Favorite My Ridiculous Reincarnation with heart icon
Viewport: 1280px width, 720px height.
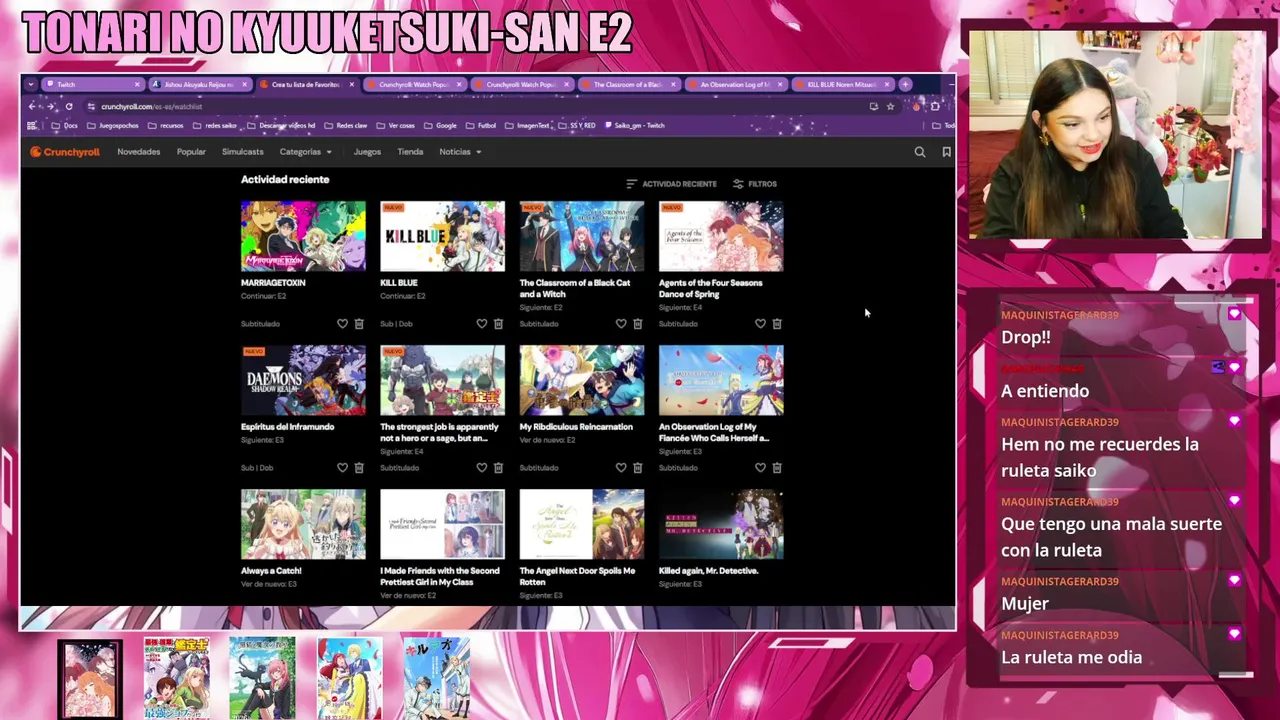pyautogui.click(x=621, y=468)
